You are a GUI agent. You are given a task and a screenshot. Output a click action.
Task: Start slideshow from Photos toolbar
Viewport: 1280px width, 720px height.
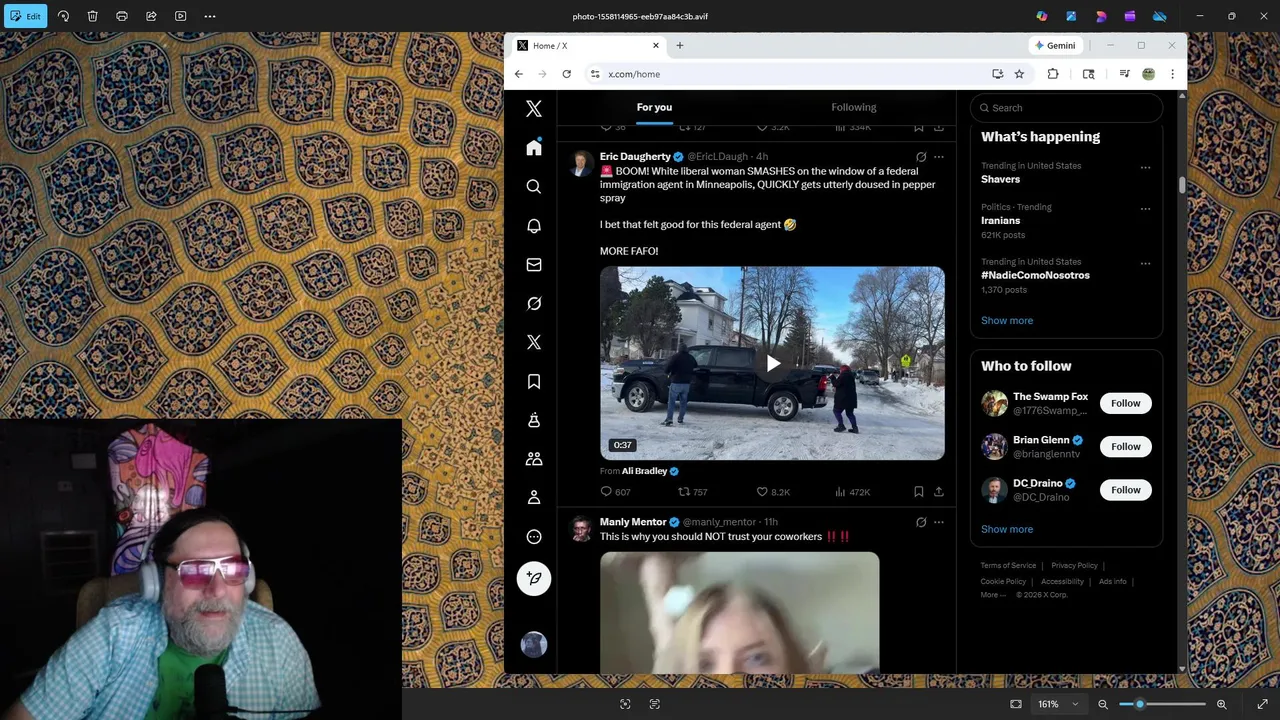point(180,16)
